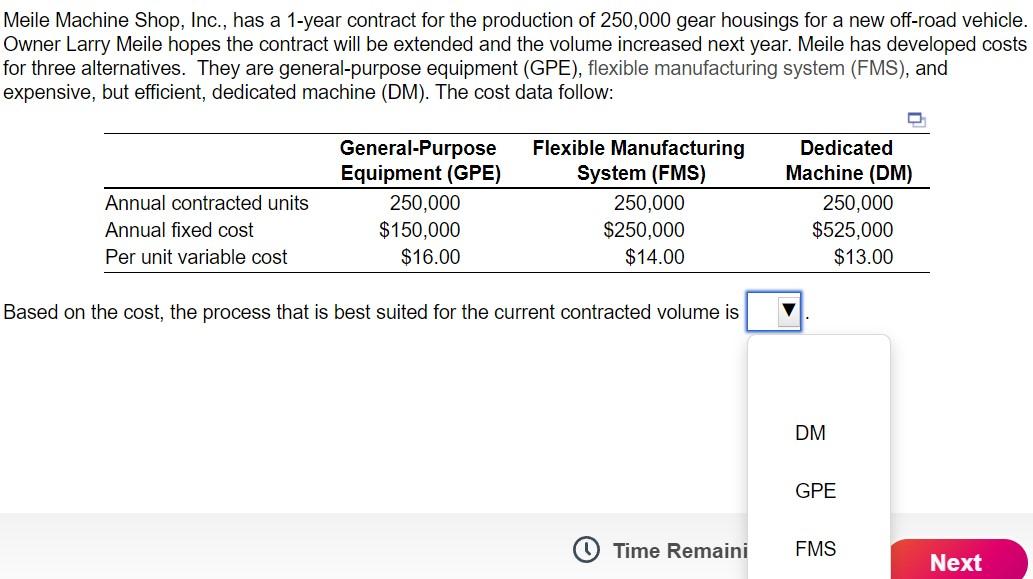Expand the answer selection box
Viewport: 1033px width, 579px height.
point(775,311)
